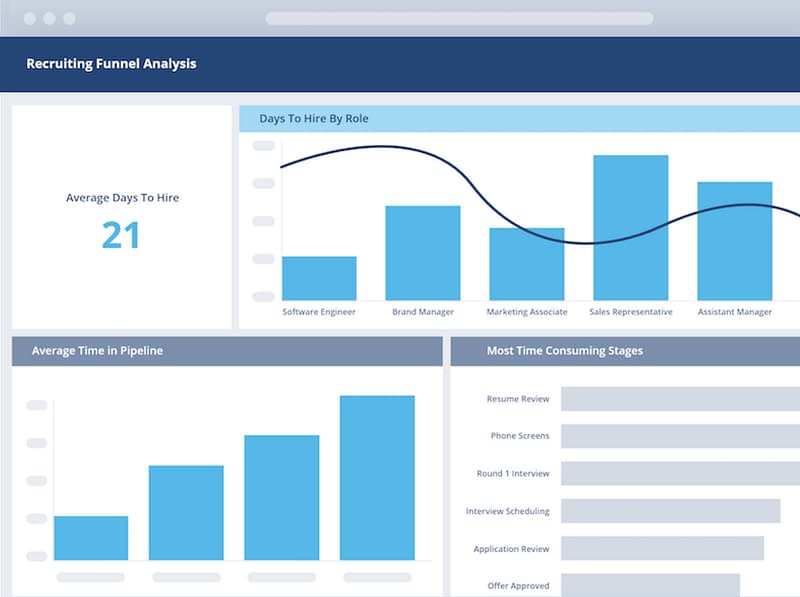Image resolution: width=800 pixels, height=597 pixels.
Task: Click the Recruiting Funnel Analysis title
Action: 111,64
